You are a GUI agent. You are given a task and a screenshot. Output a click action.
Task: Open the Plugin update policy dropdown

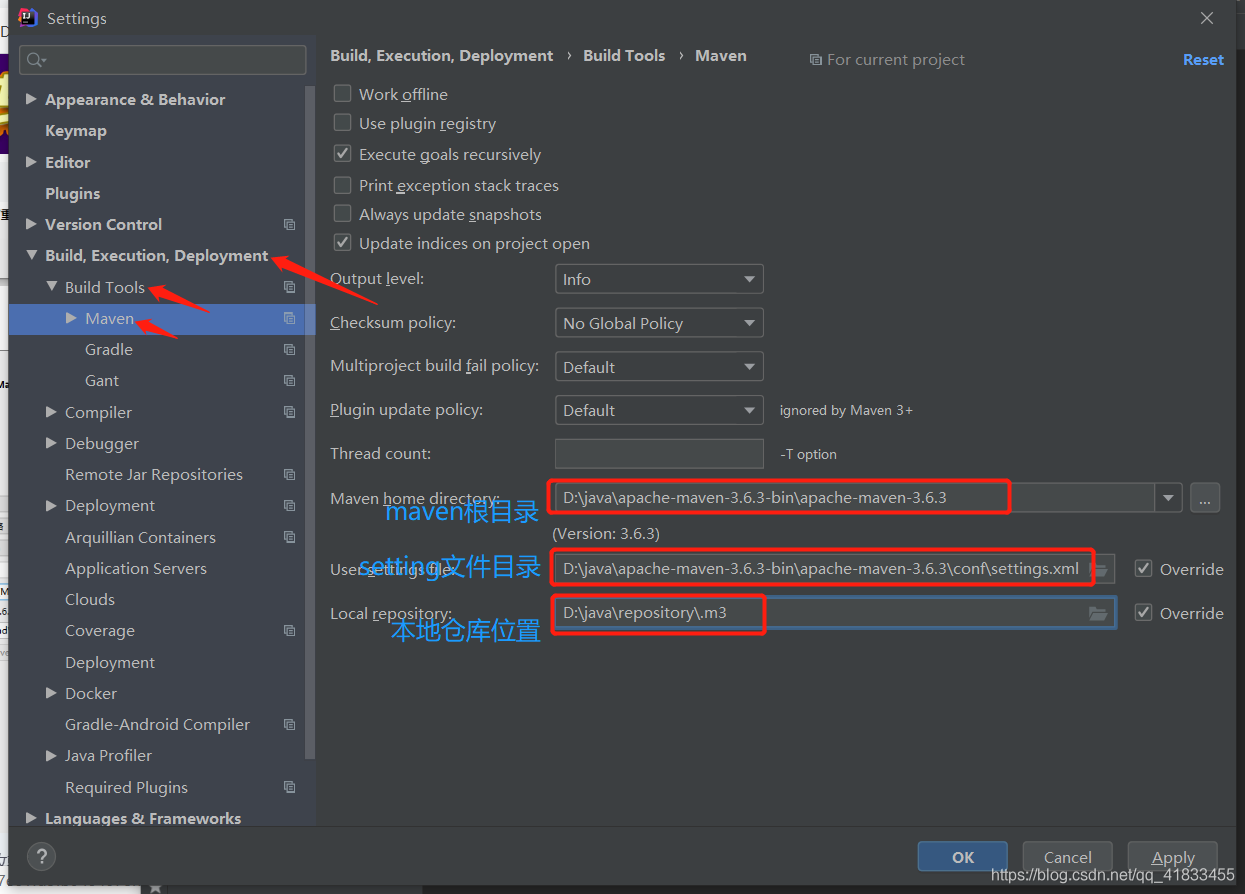659,410
